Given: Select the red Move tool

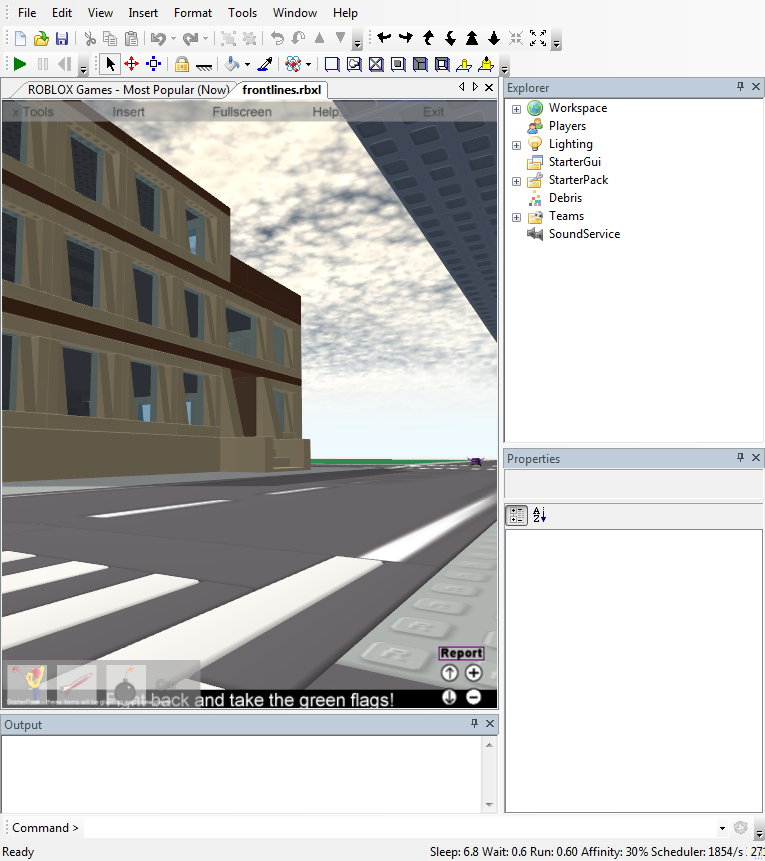Looking at the screenshot, I should point(131,64).
